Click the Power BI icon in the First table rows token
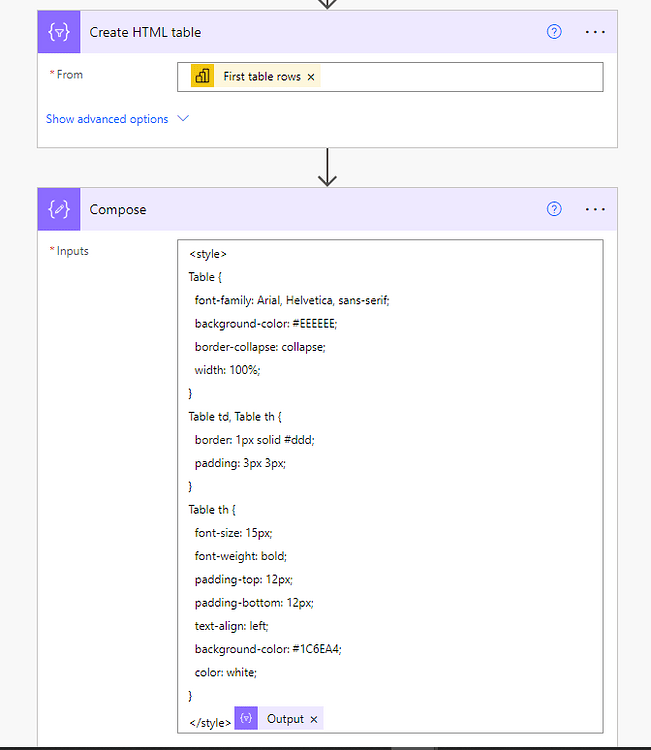 pos(202,76)
